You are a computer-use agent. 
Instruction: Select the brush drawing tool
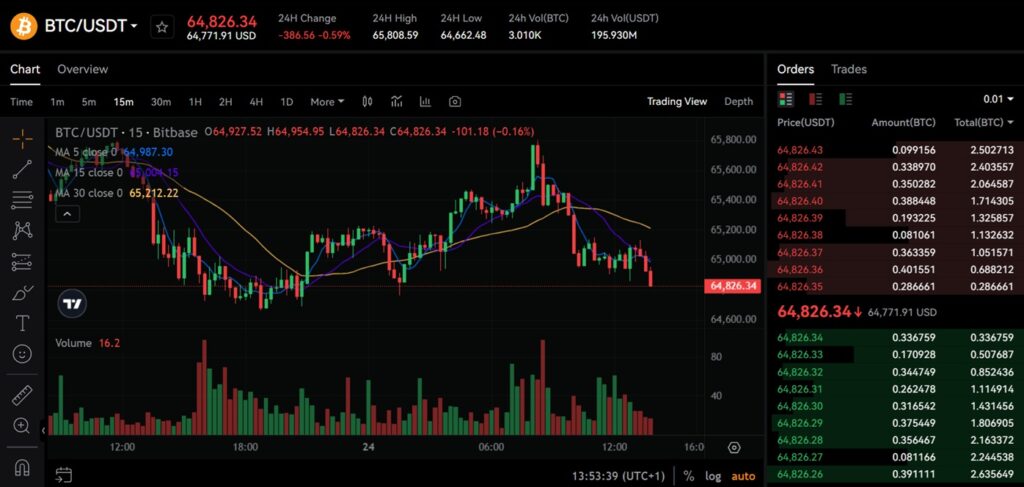click(x=22, y=292)
